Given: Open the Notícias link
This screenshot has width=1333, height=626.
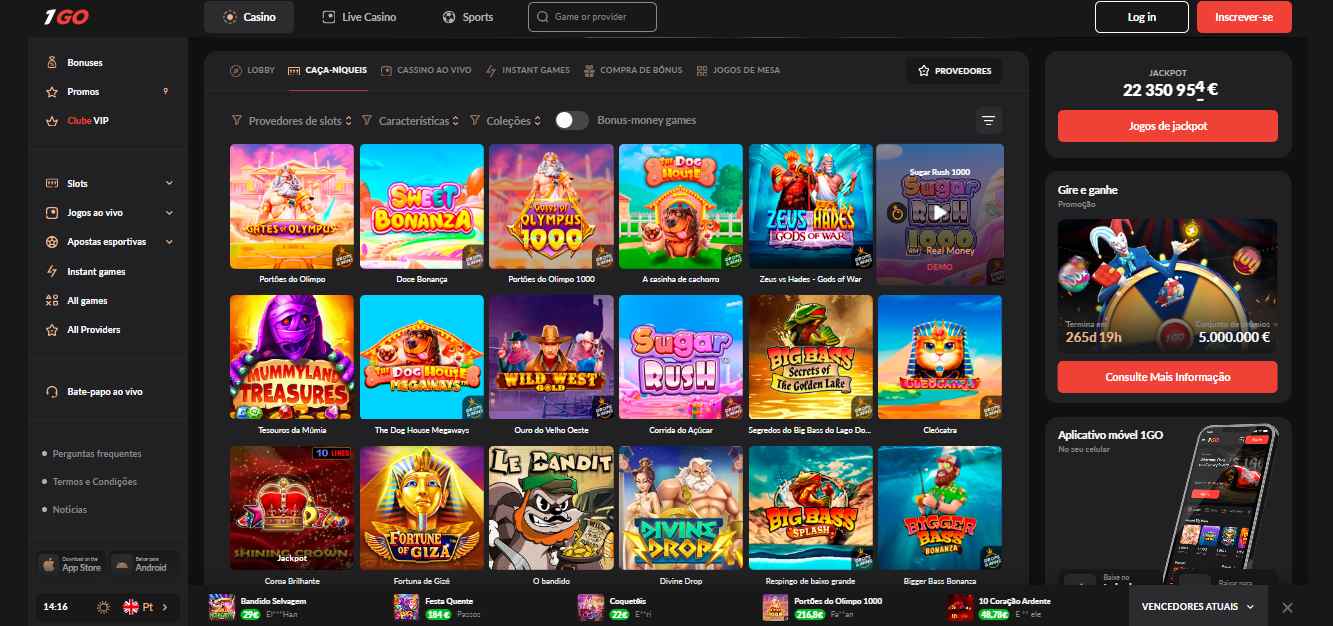Looking at the screenshot, I should pyautogui.click(x=70, y=510).
